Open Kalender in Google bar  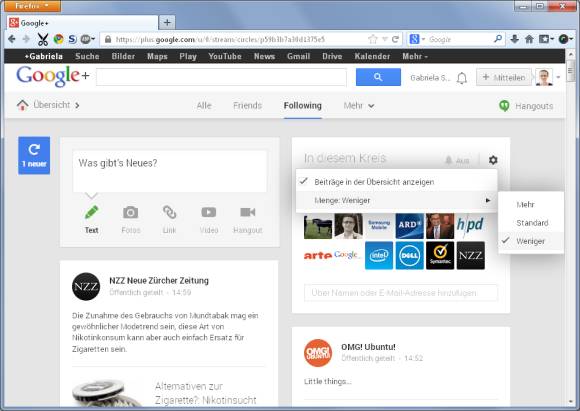[372, 56]
